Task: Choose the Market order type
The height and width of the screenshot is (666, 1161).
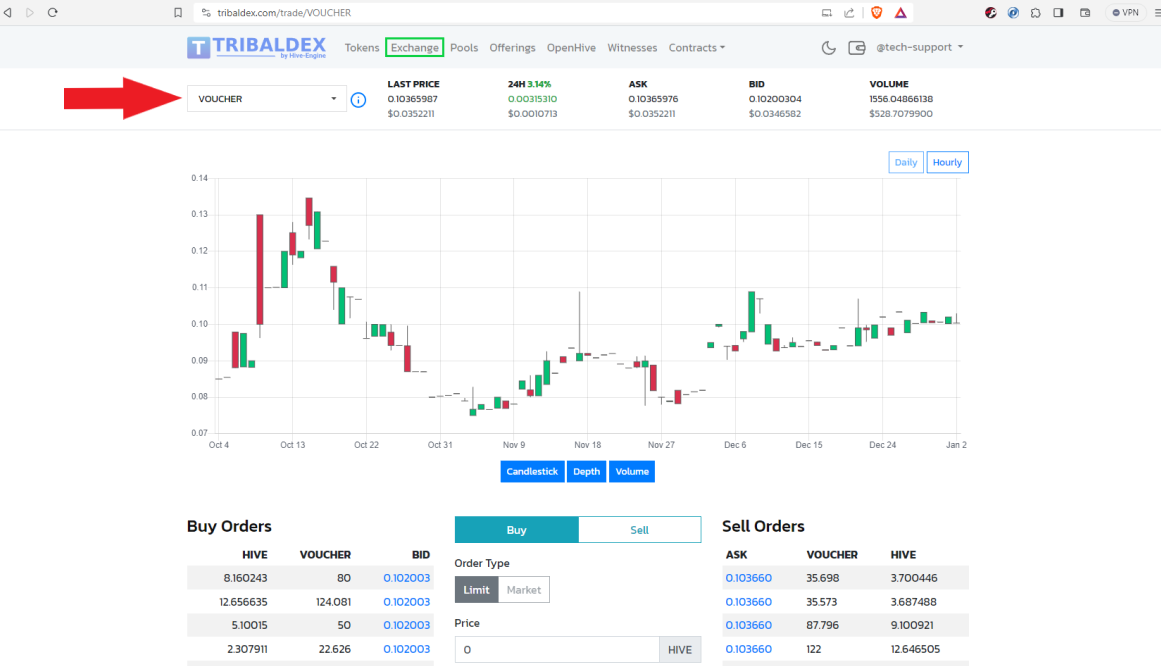Action: pos(523,590)
